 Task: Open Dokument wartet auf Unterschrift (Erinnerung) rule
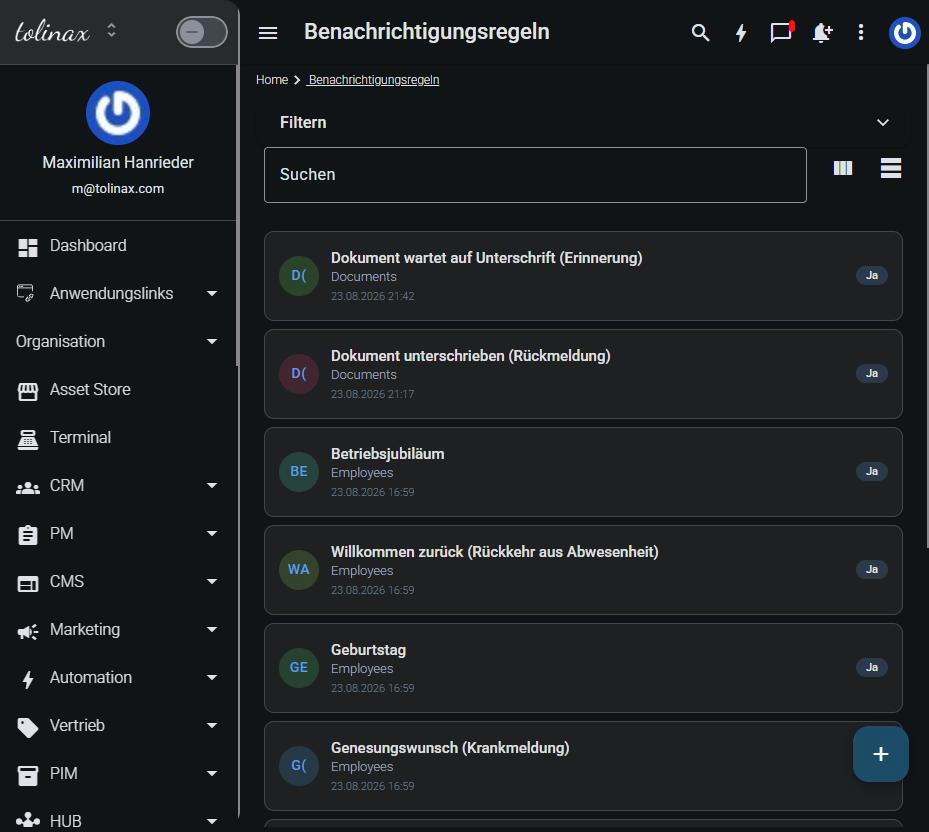[583, 276]
